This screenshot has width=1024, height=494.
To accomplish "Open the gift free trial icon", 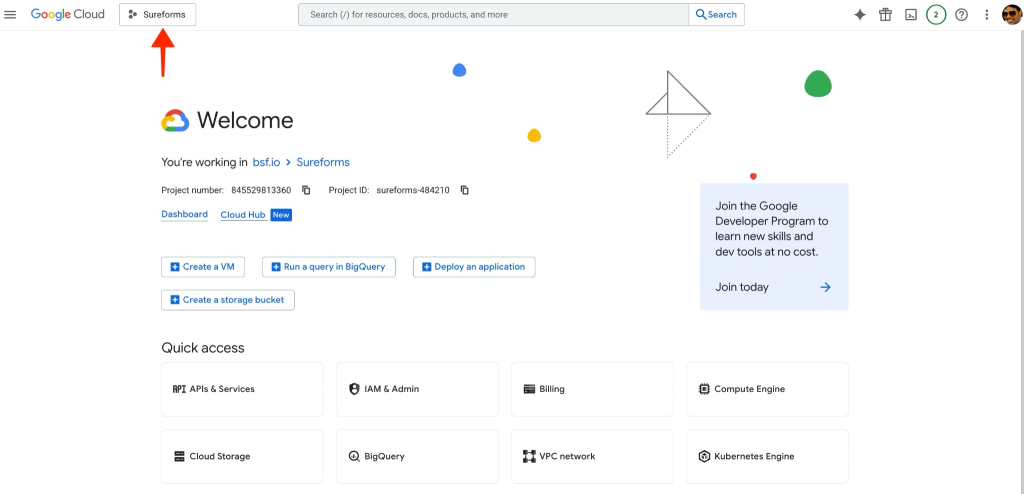I will coord(886,14).
